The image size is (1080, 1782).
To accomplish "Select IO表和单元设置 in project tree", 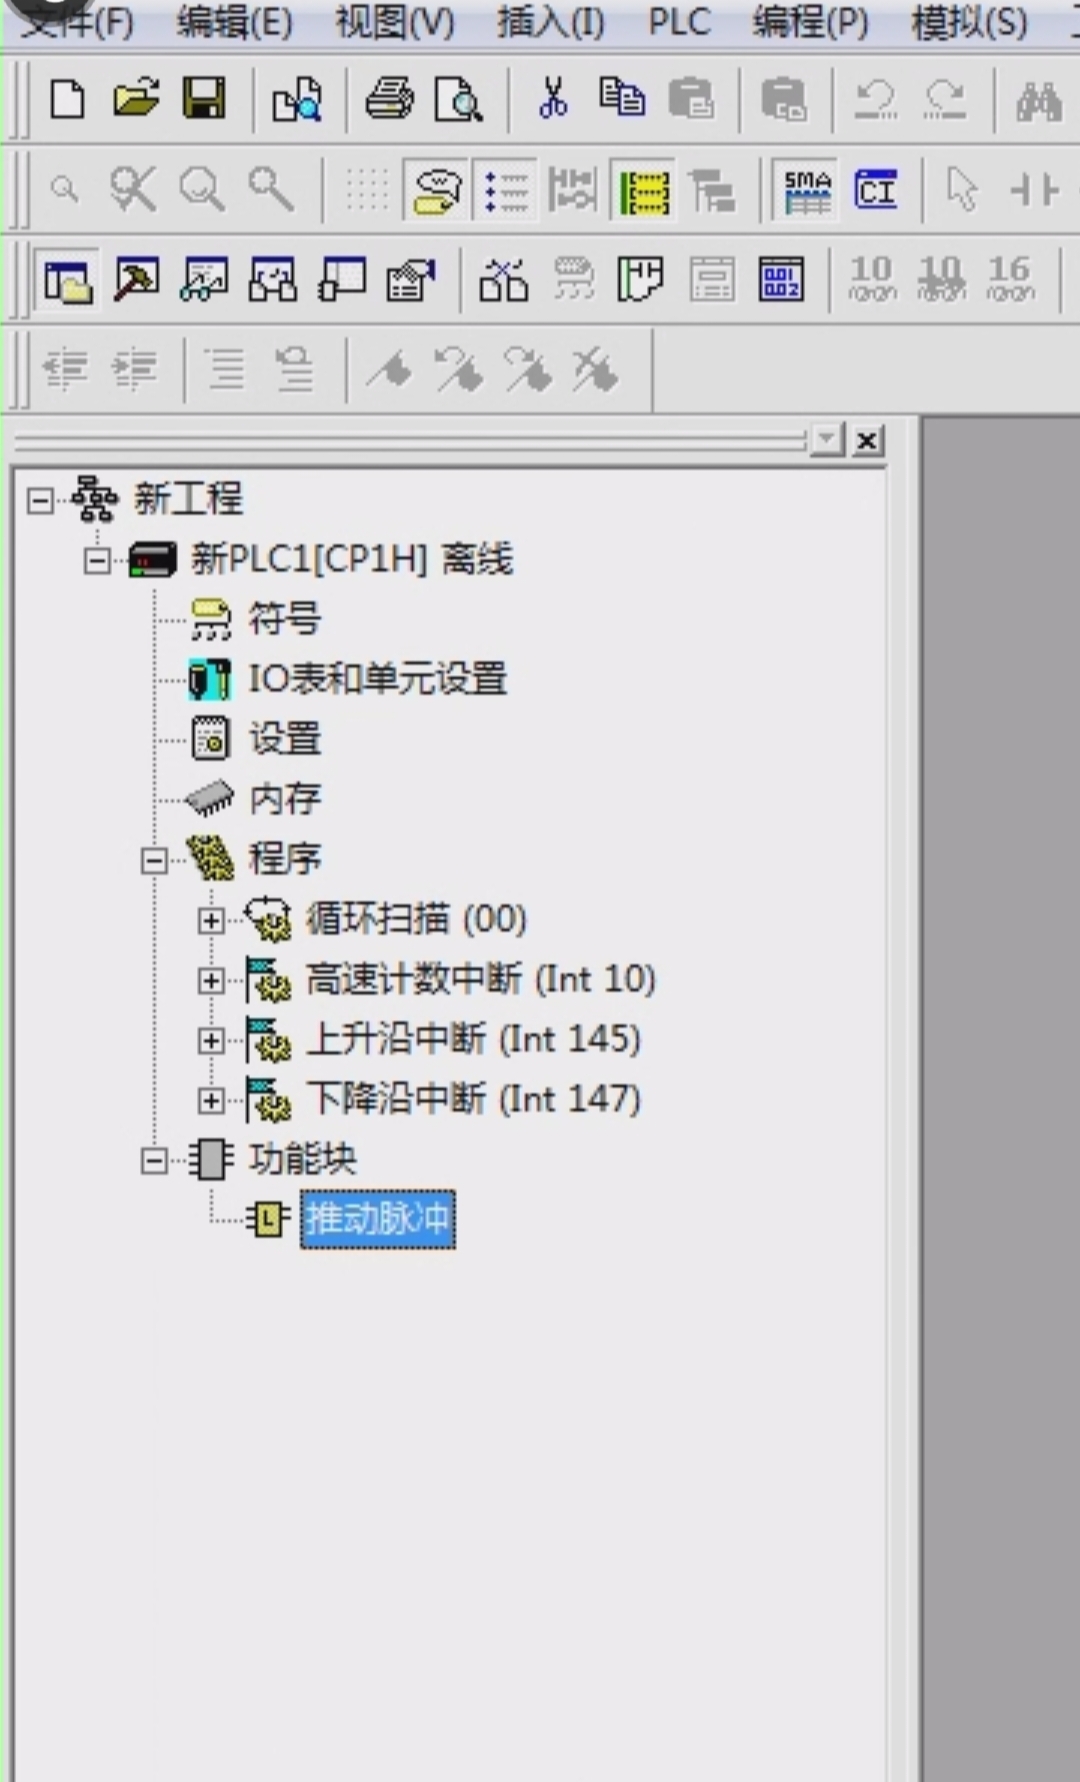I will [376, 679].
